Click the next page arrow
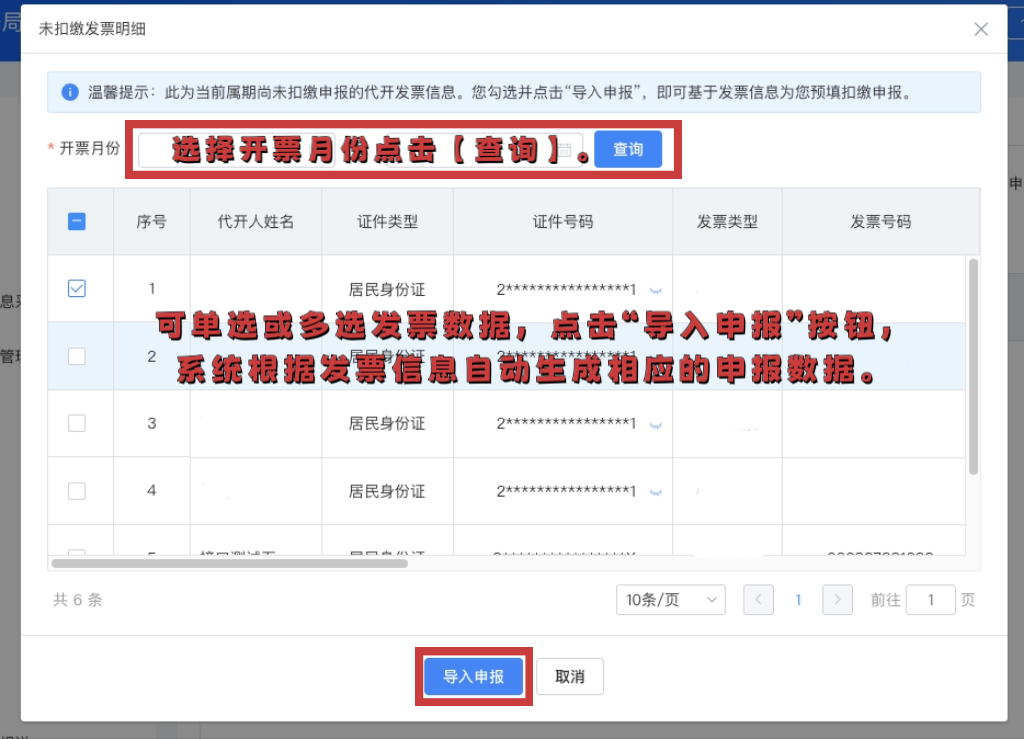Image resolution: width=1024 pixels, height=739 pixels. click(837, 599)
